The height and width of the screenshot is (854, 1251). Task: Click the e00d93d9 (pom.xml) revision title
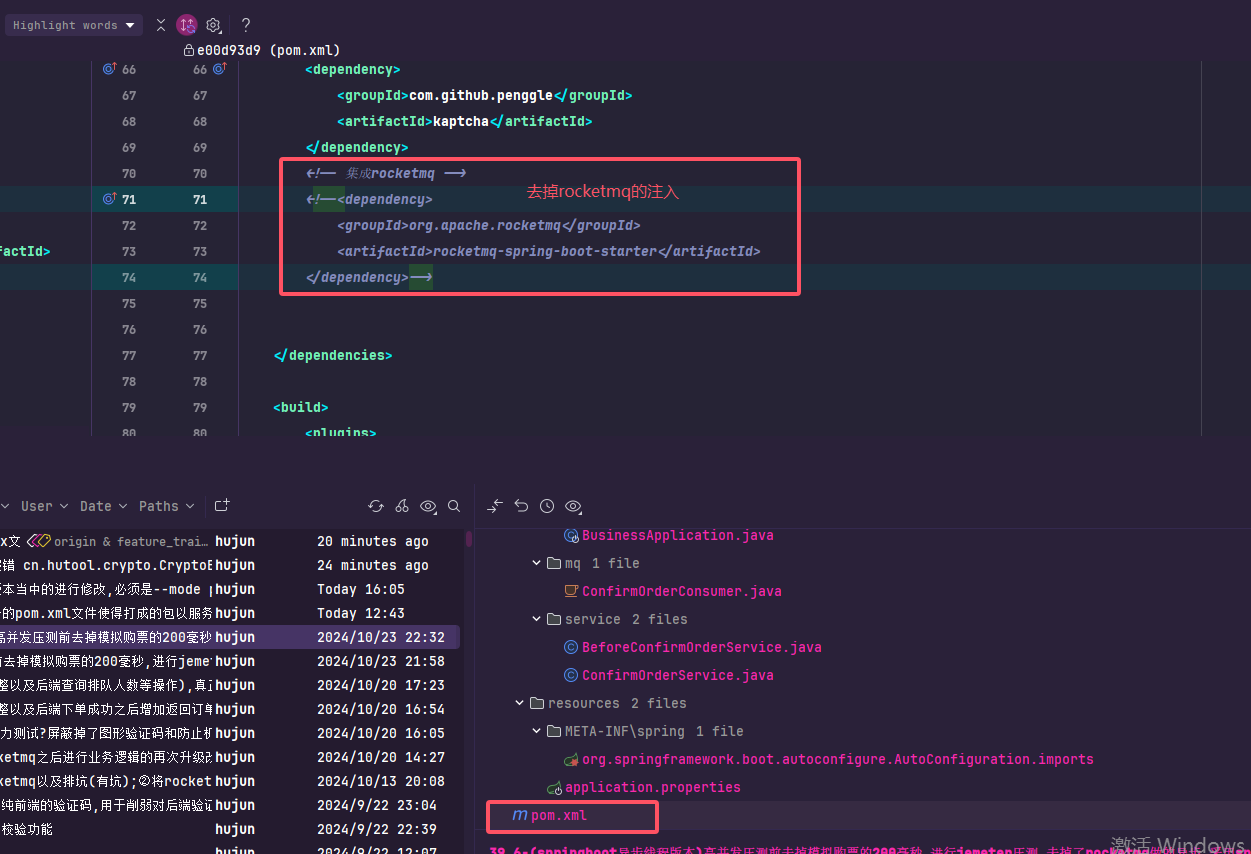point(269,49)
